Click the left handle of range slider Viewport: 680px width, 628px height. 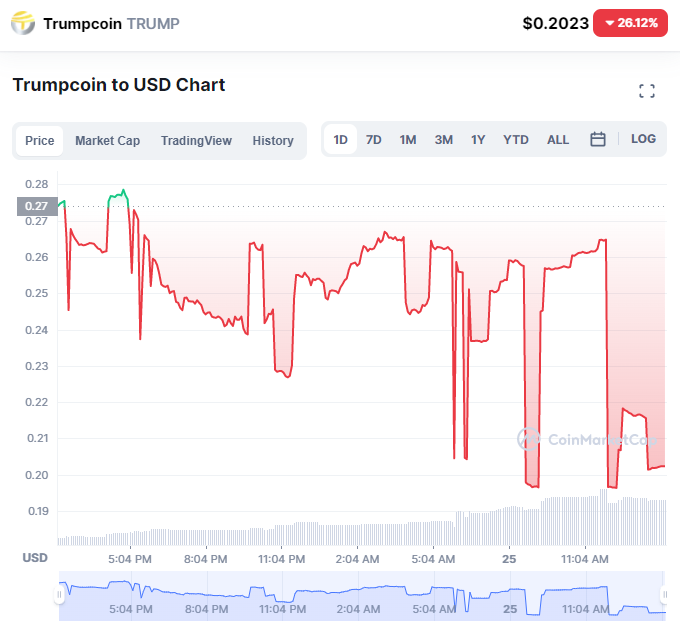pyautogui.click(x=59, y=595)
